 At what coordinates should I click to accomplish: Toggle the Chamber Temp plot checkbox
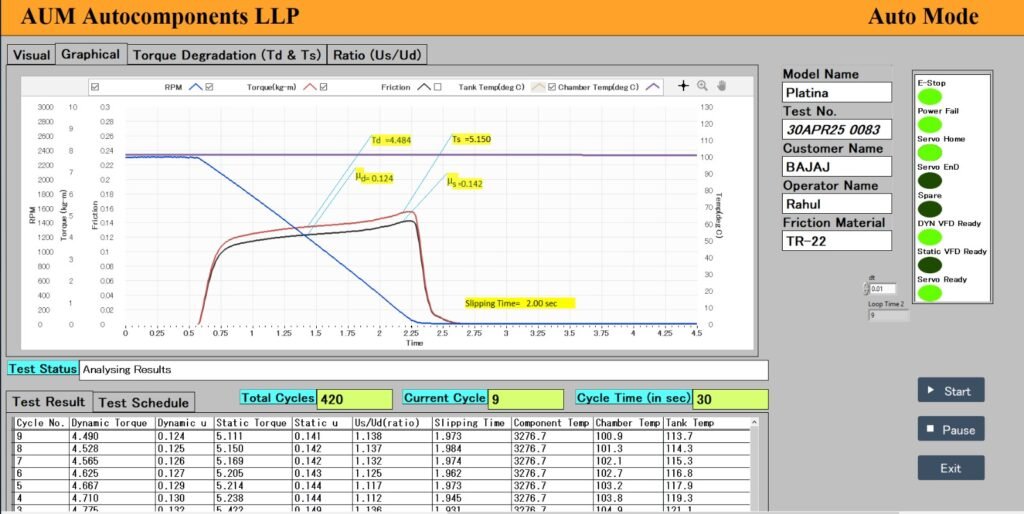[x=550, y=87]
